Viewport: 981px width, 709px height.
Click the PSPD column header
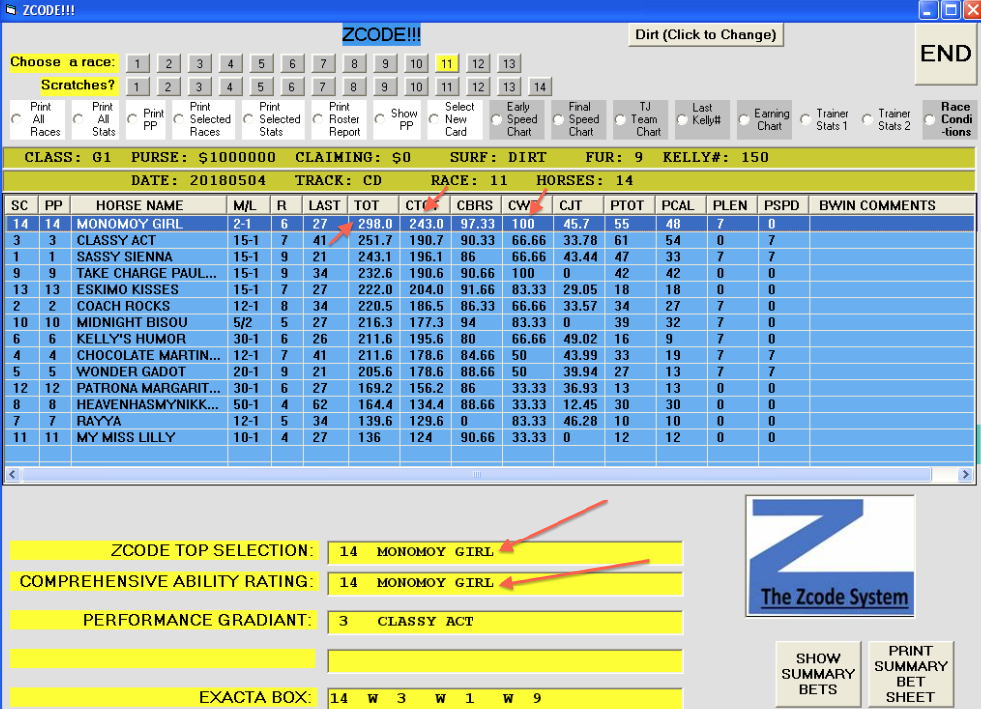click(x=784, y=205)
